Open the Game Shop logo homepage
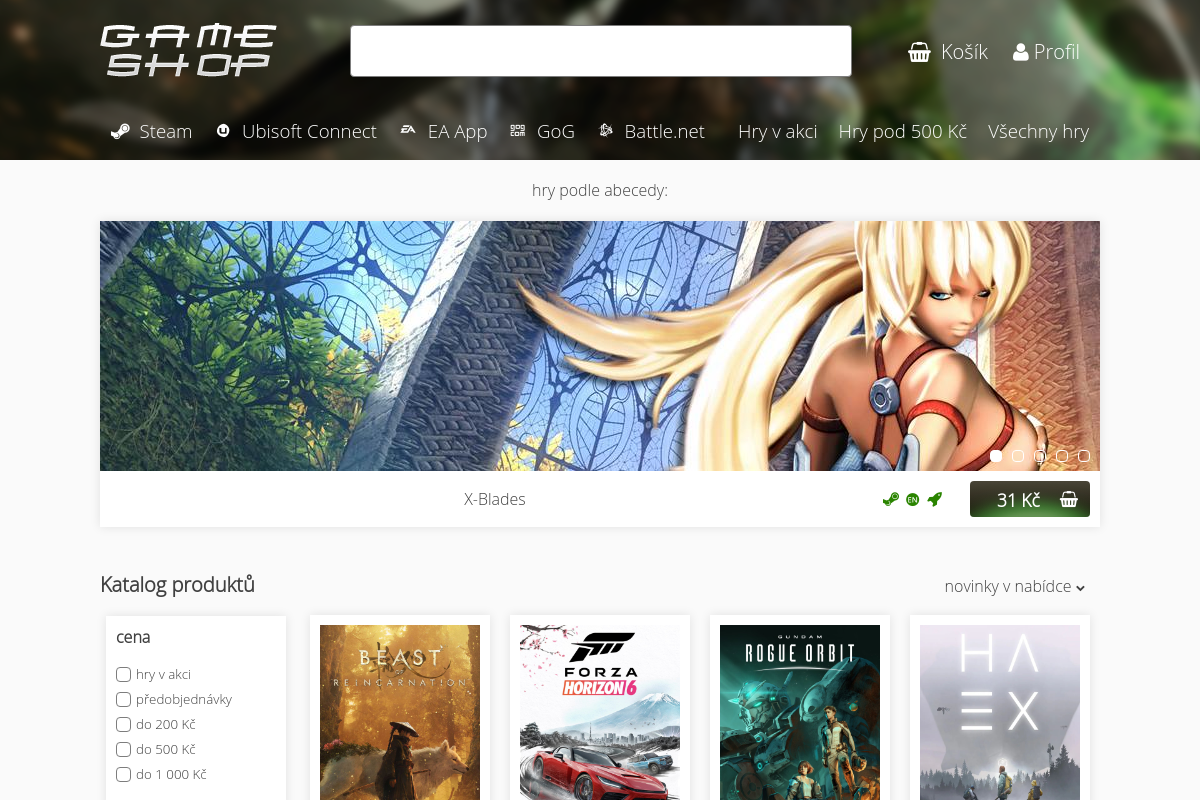This screenshot has height=800, width=1200. pos(188,51)
